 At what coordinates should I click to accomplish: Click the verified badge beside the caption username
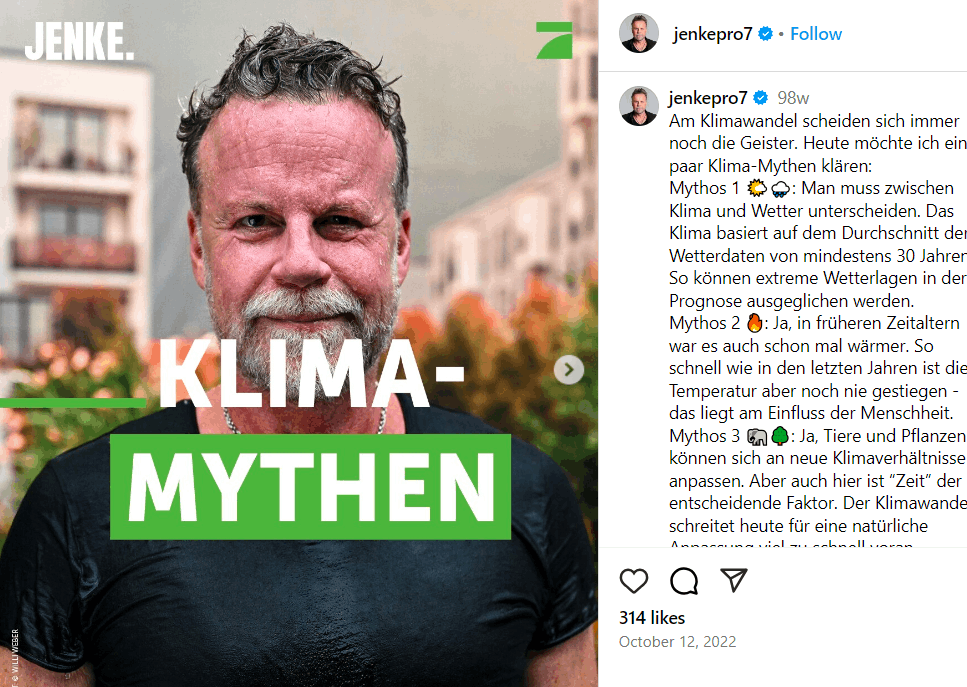pos(761,97)
